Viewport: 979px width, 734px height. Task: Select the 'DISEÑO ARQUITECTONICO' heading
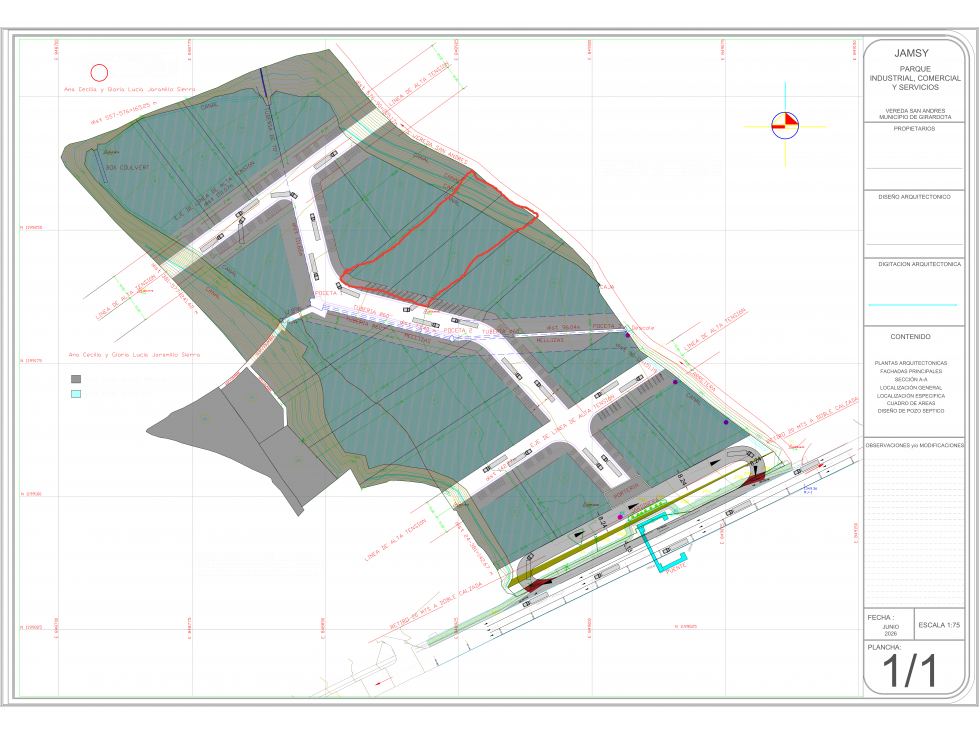coord(914,197)
